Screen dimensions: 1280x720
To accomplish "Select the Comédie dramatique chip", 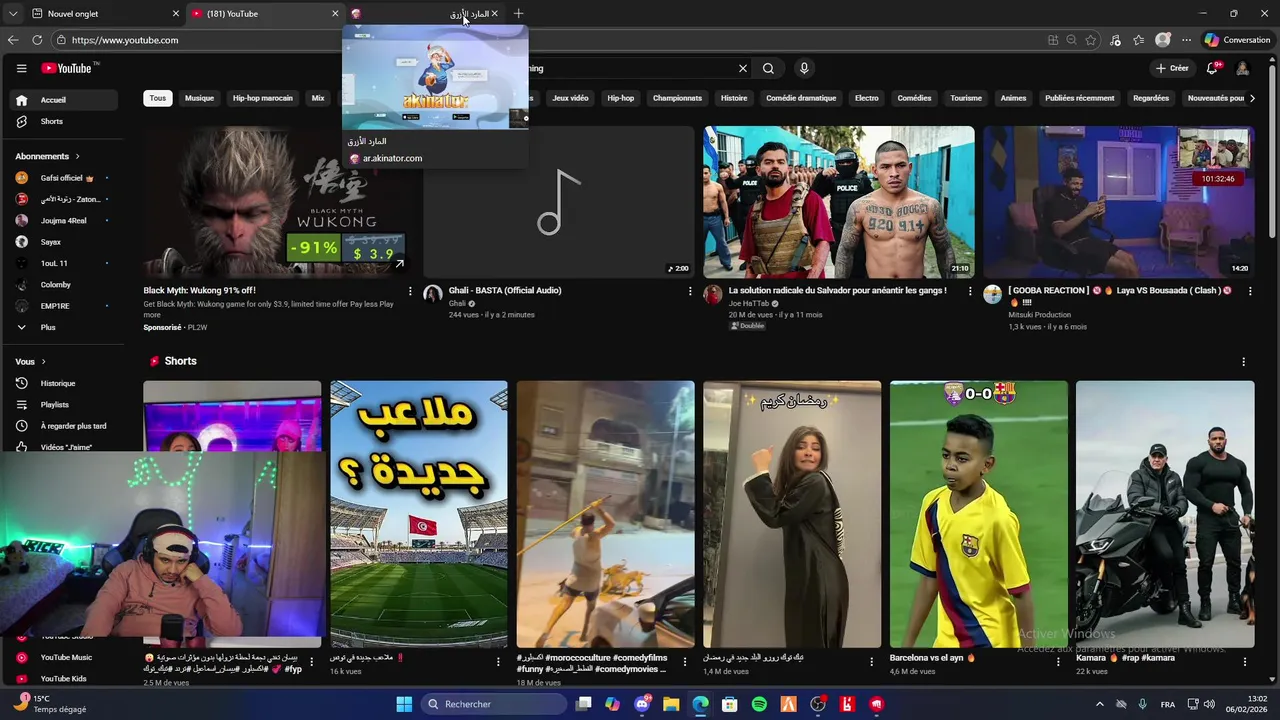I will [801, 98].
